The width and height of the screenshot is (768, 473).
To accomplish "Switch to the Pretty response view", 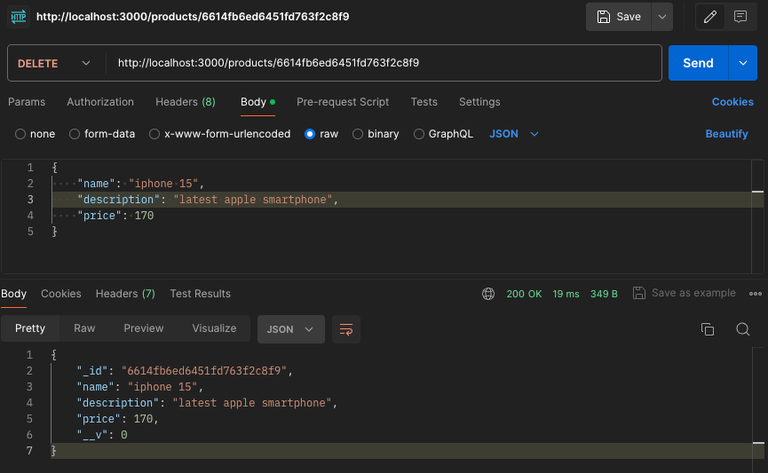I will click(x=30, y=329).
